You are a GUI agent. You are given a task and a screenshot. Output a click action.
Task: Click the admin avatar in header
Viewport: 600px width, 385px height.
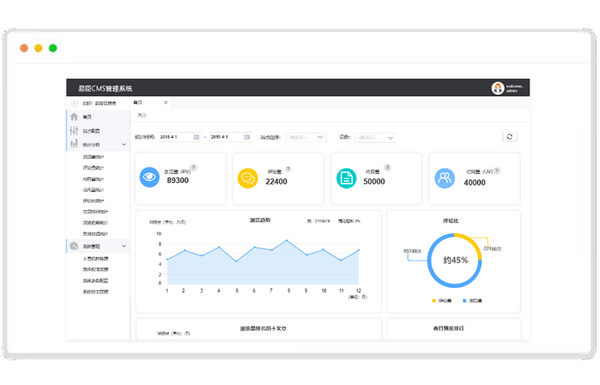click(x=497, y=88)
